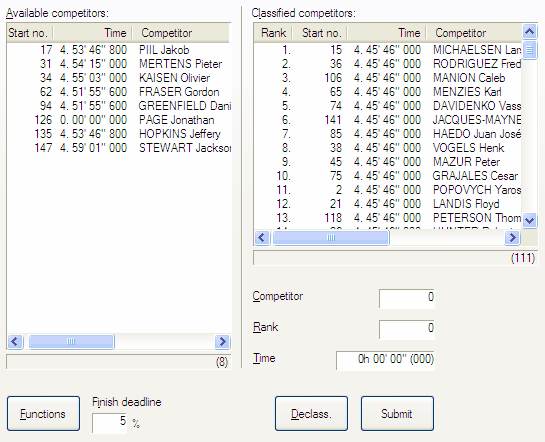Click classified list horizontal scrollbar thumb
The image size is (545, 442).
pyautogui.click(x=331, y=238)
